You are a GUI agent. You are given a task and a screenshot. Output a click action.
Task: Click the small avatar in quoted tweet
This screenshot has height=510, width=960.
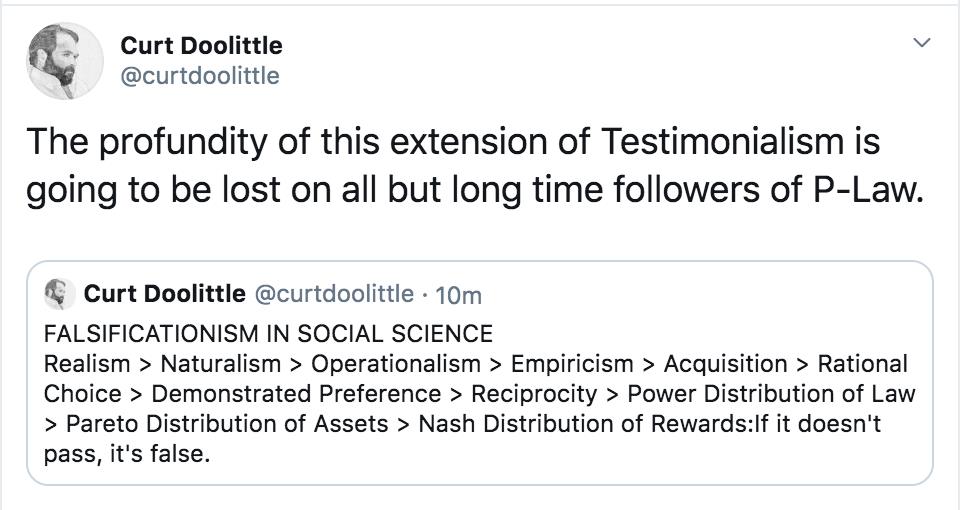[x=59, y=293]
